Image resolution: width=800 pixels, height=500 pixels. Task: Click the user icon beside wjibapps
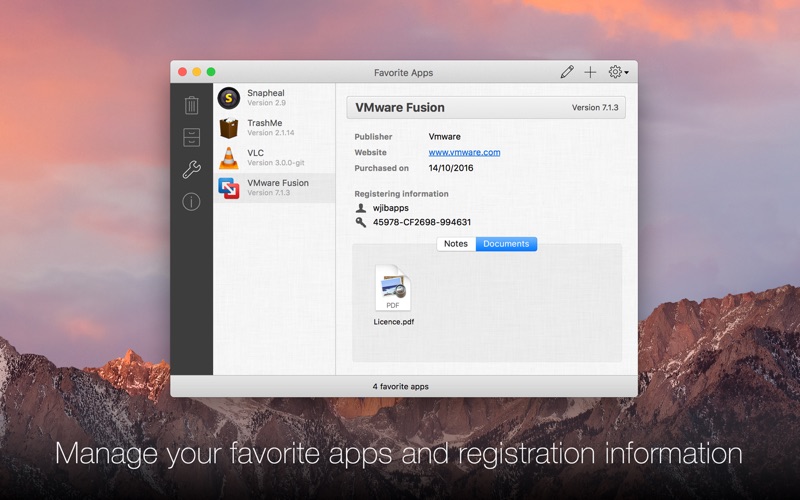click(361, 208)
